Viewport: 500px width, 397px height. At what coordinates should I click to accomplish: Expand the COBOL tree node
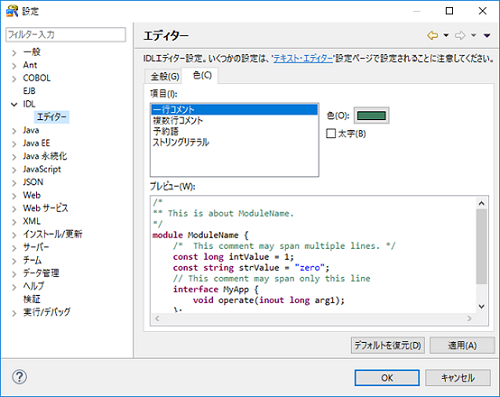pos(14,79)
